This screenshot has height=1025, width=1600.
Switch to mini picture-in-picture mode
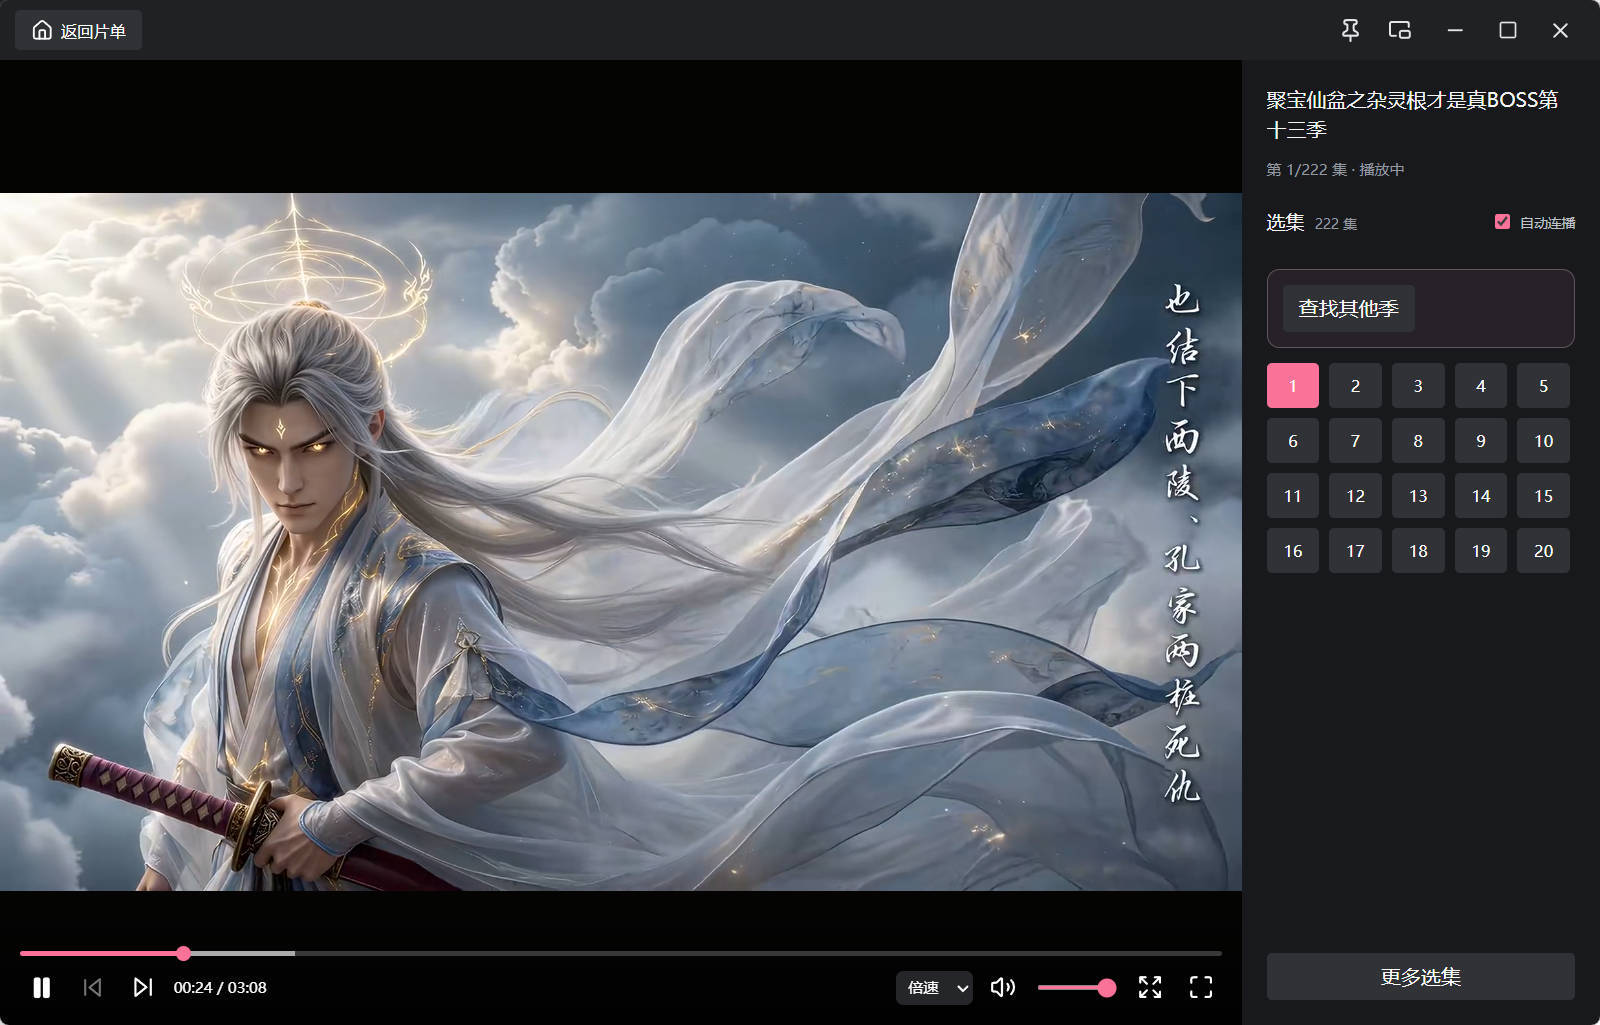click(x=1400, y=30)
